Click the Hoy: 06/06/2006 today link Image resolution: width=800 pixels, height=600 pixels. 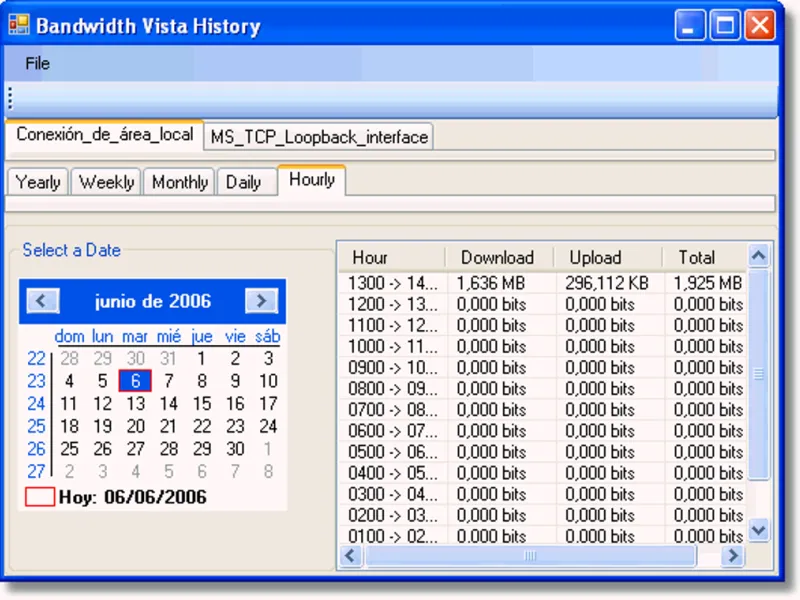(133, 497)
